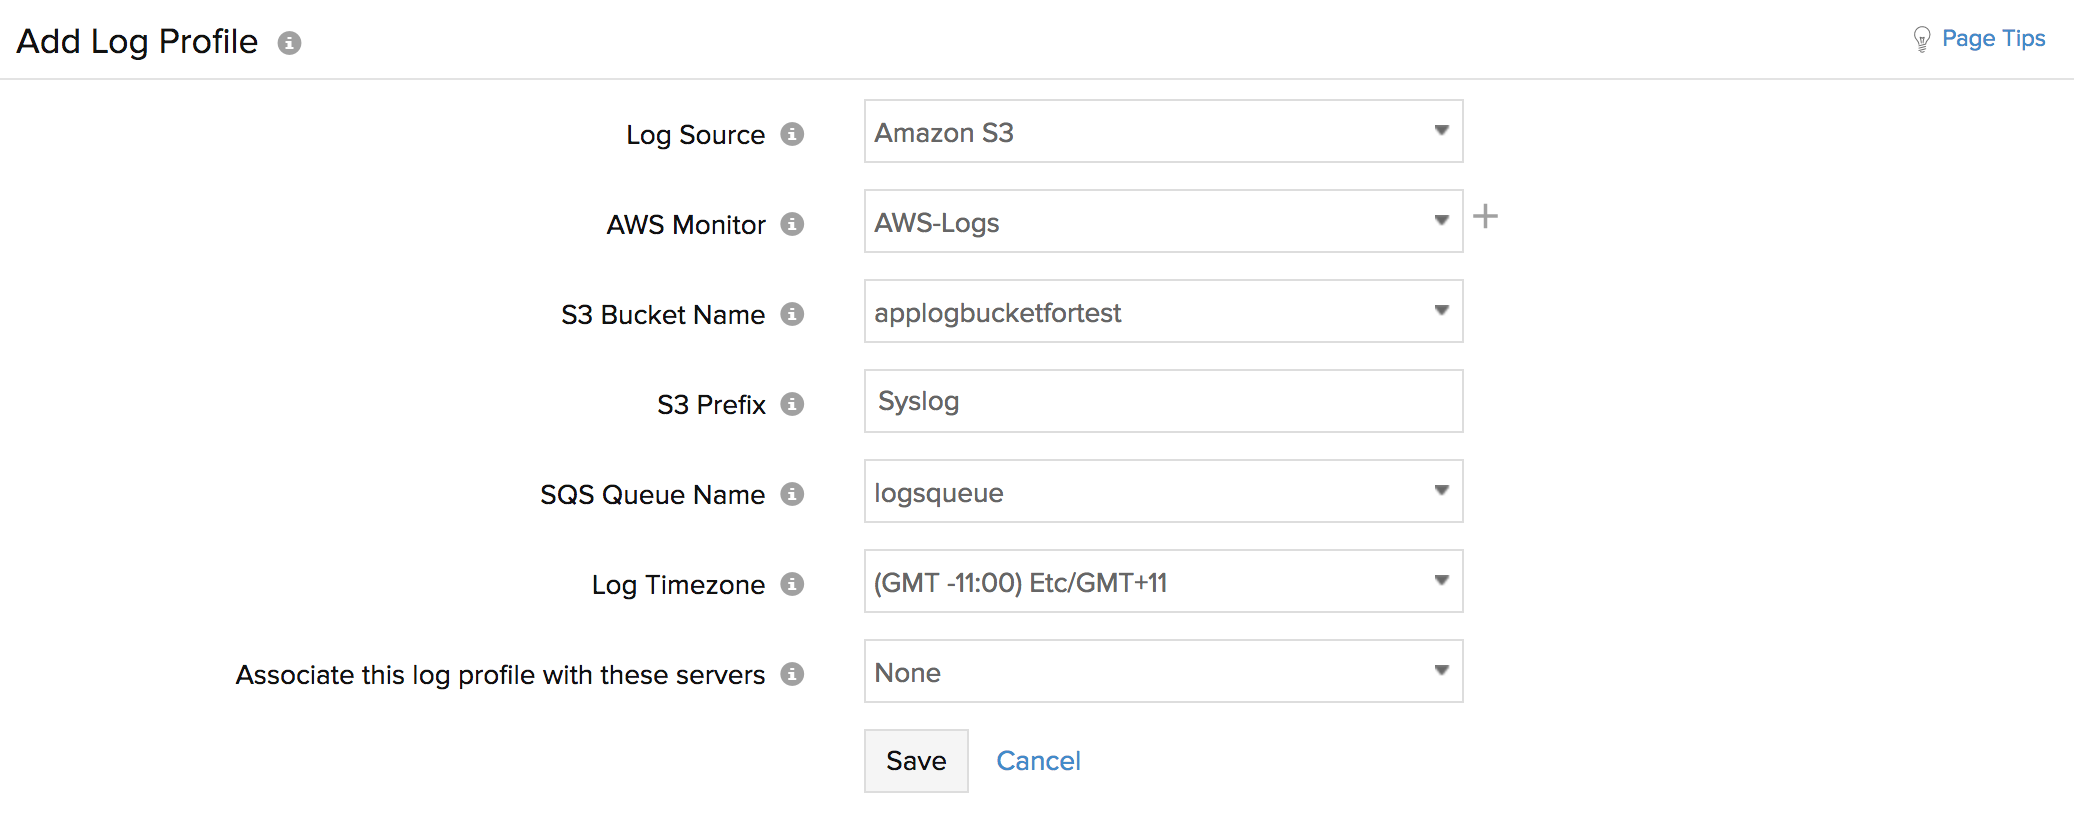
Task: Click the SQS Queue Name info icon
Action: pos(792,494)
